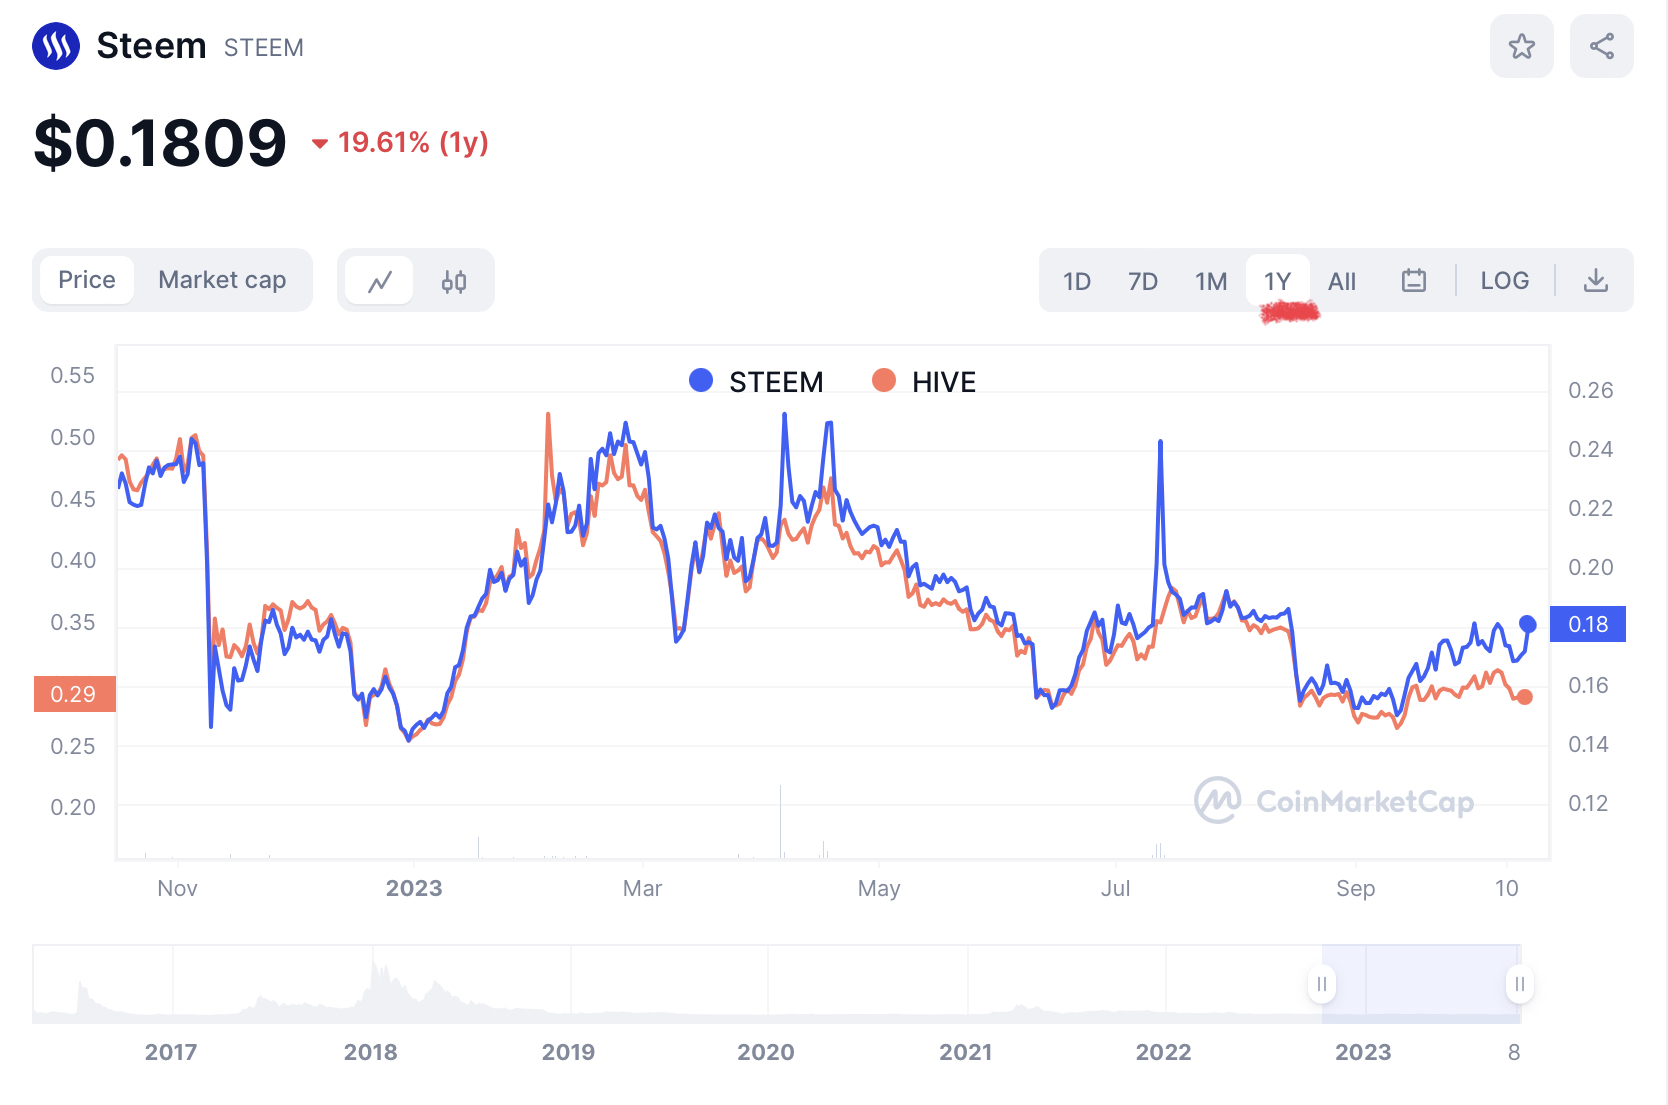This screenshot has height=1105, width=1668.
Task: Toggle STEEM series in chart legend
Action: pyautogui.click(x=757, y=381)
